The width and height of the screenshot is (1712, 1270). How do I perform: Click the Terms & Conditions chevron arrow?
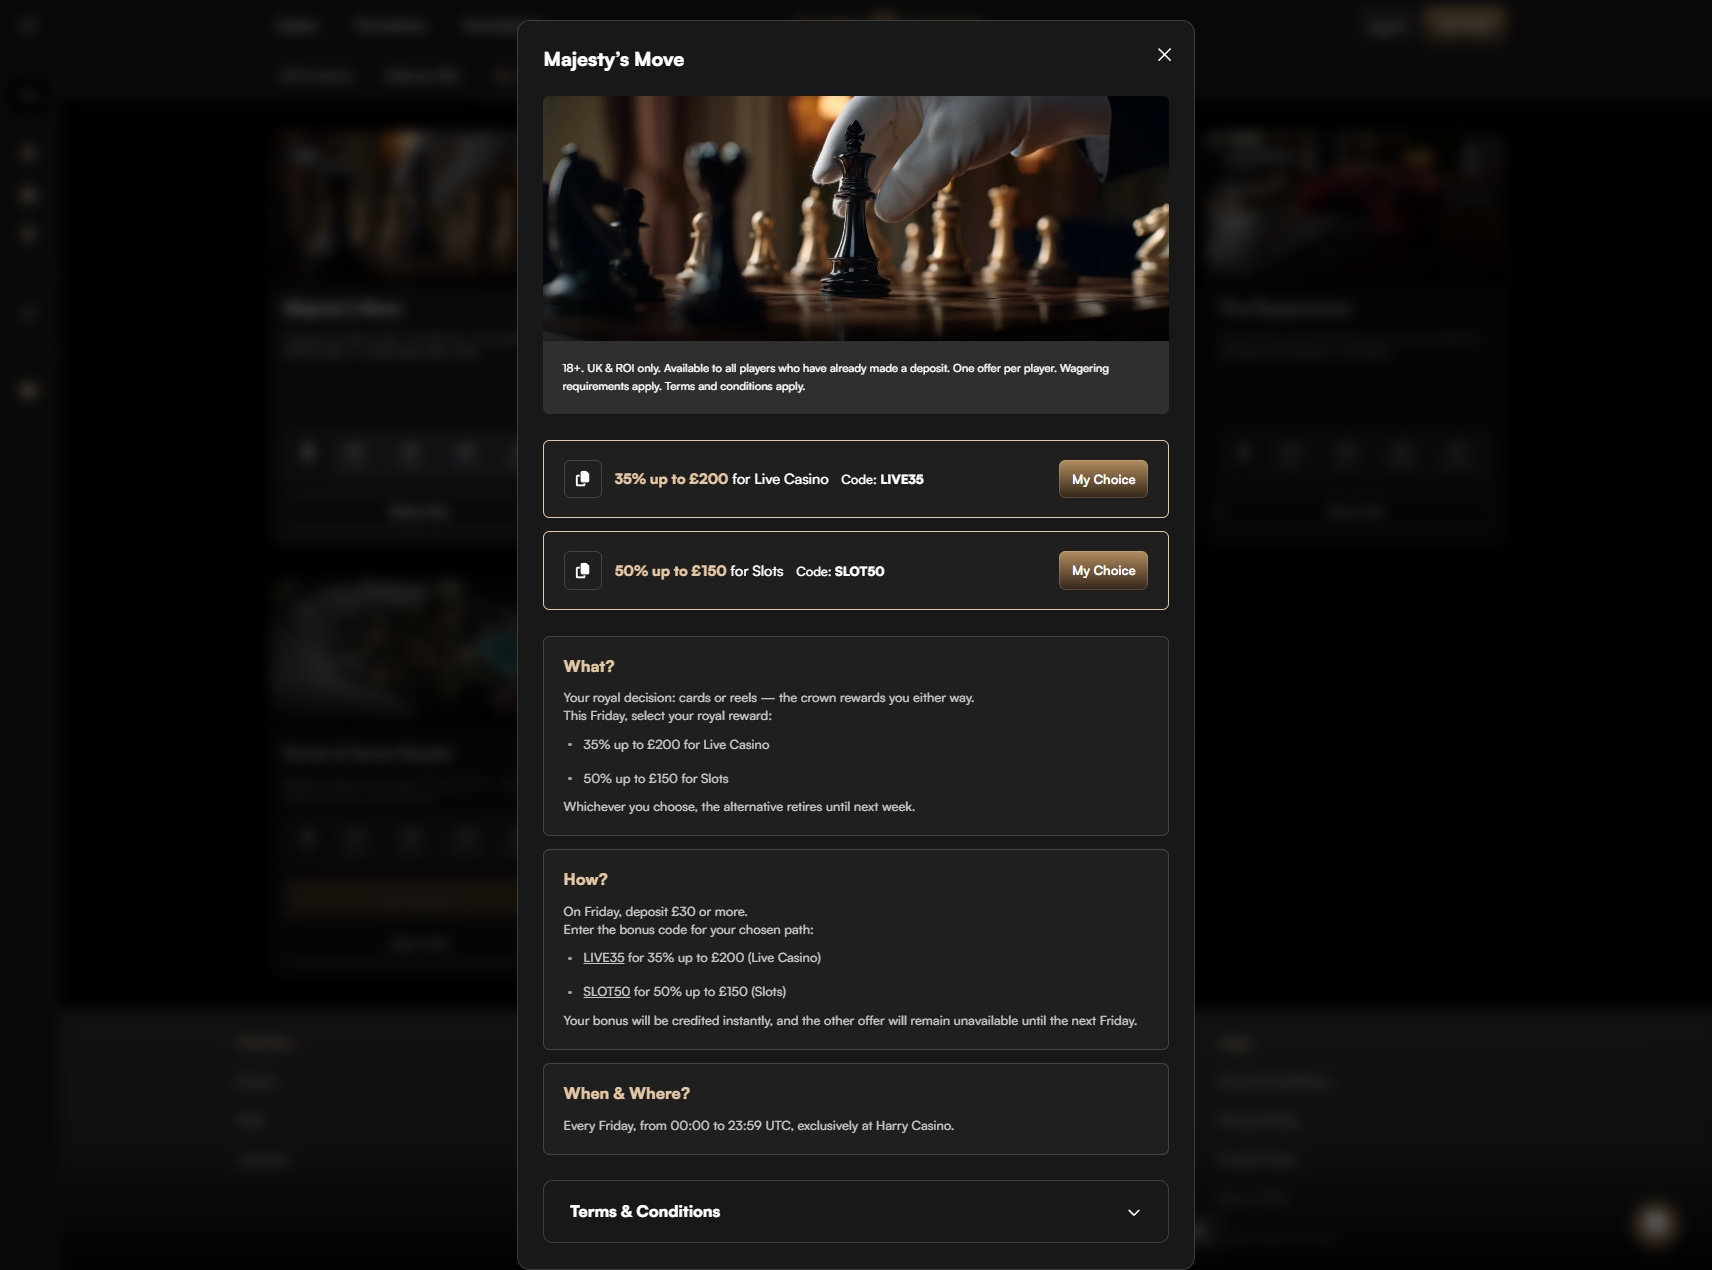pos(1133,1212)
